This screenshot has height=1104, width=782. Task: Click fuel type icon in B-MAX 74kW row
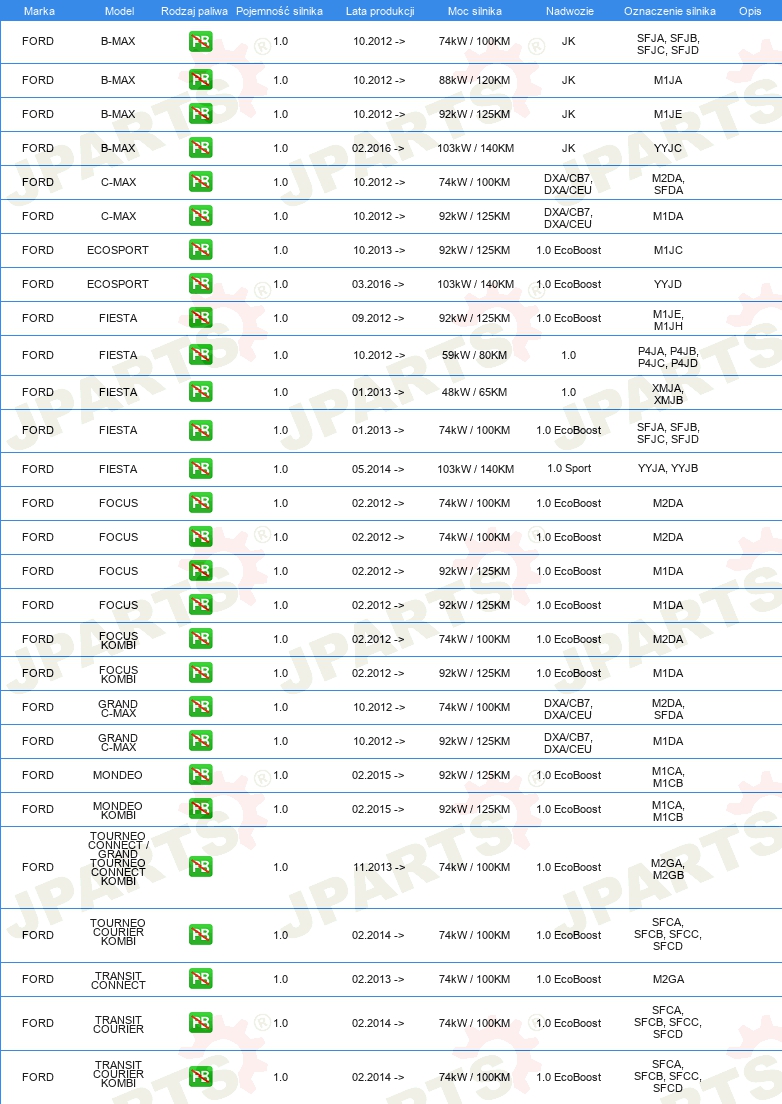201,42
